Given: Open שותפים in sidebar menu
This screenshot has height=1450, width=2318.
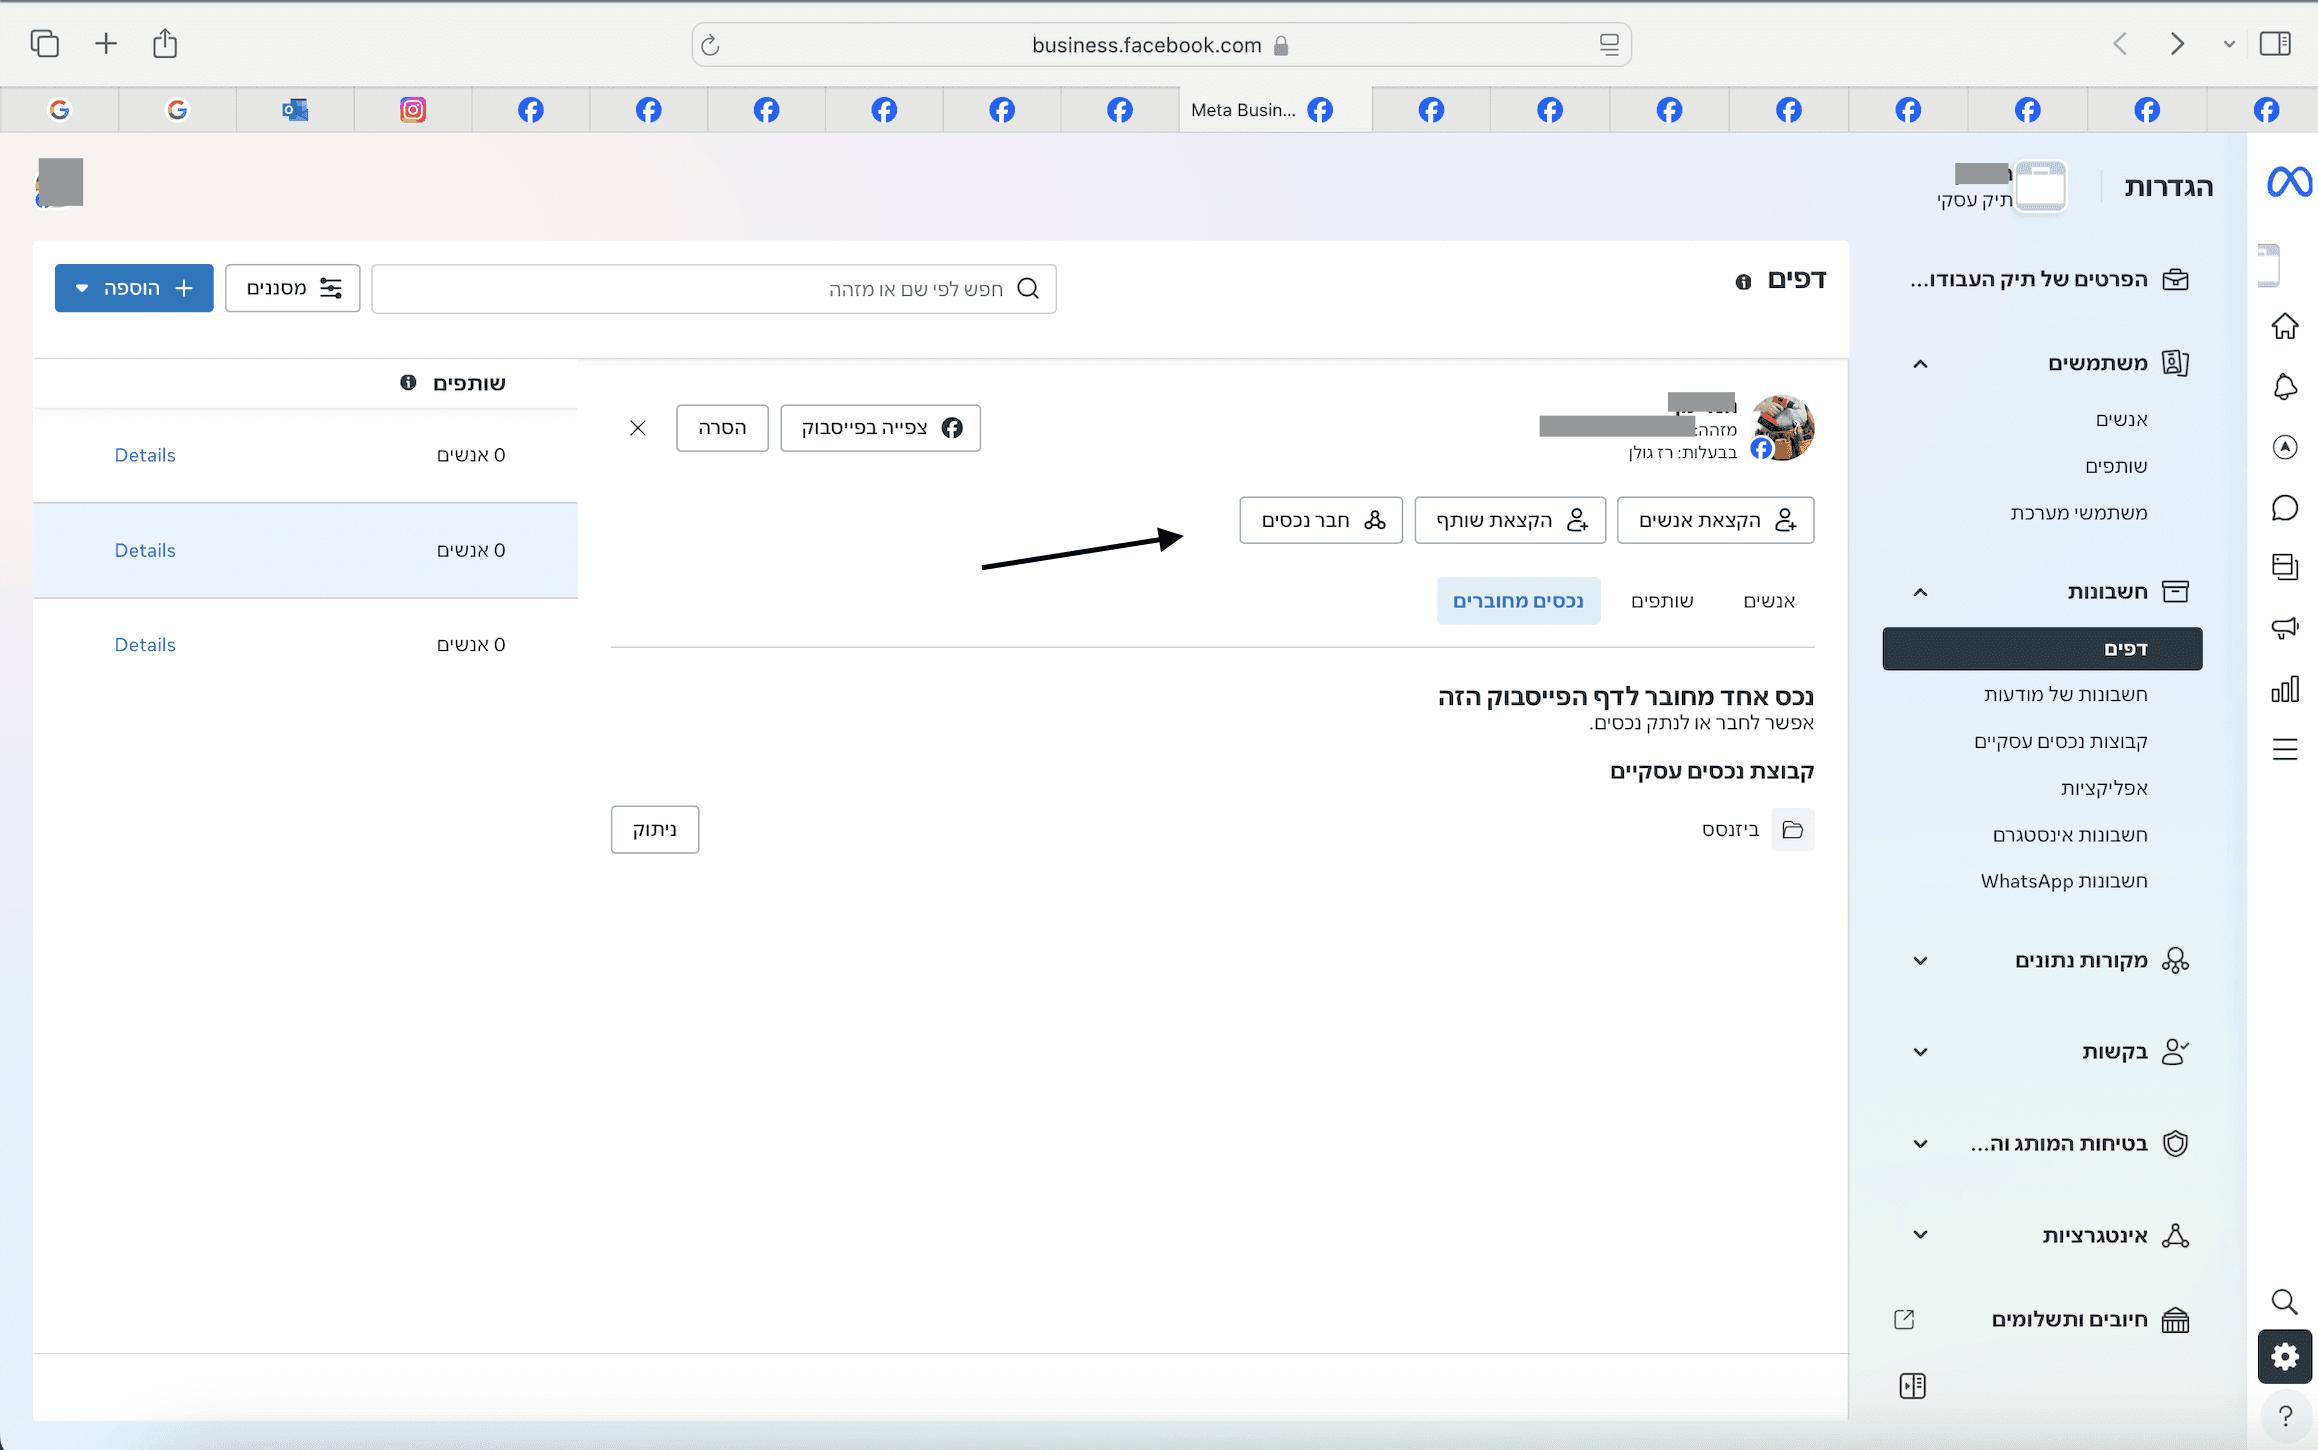Looking at the screenshot, I should [2116, 466].
